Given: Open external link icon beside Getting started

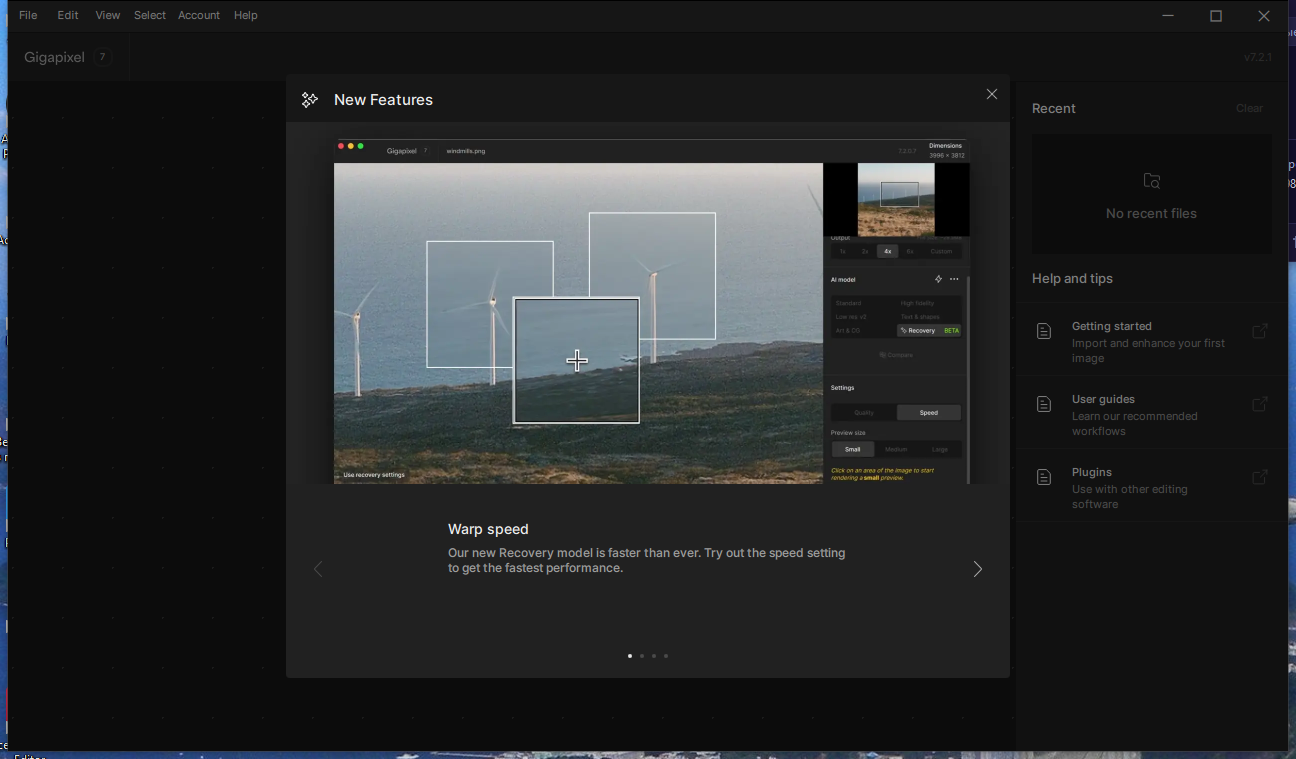Looking at the screenshot, I should pyautogui.click(x=1260, y=331).
